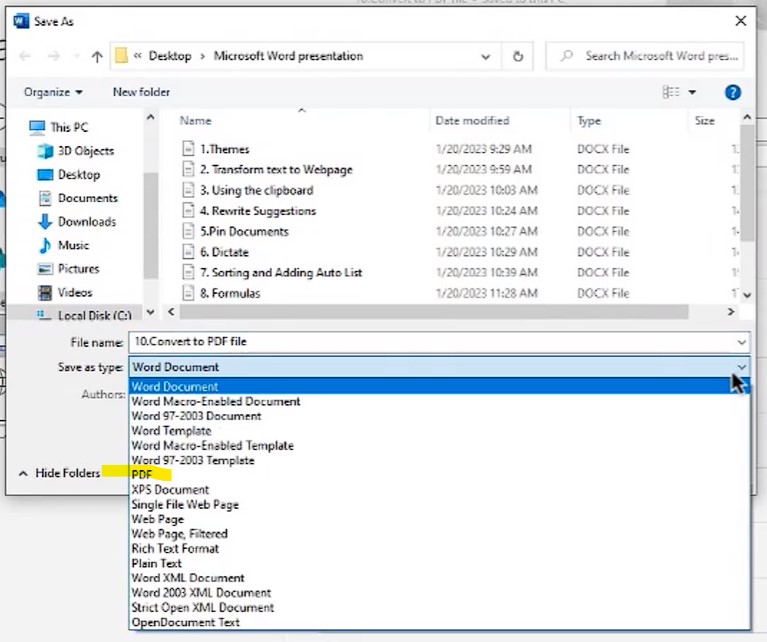
Task: Select Desktop in the address breadcrumb
Action: click(x=170, y=56)
